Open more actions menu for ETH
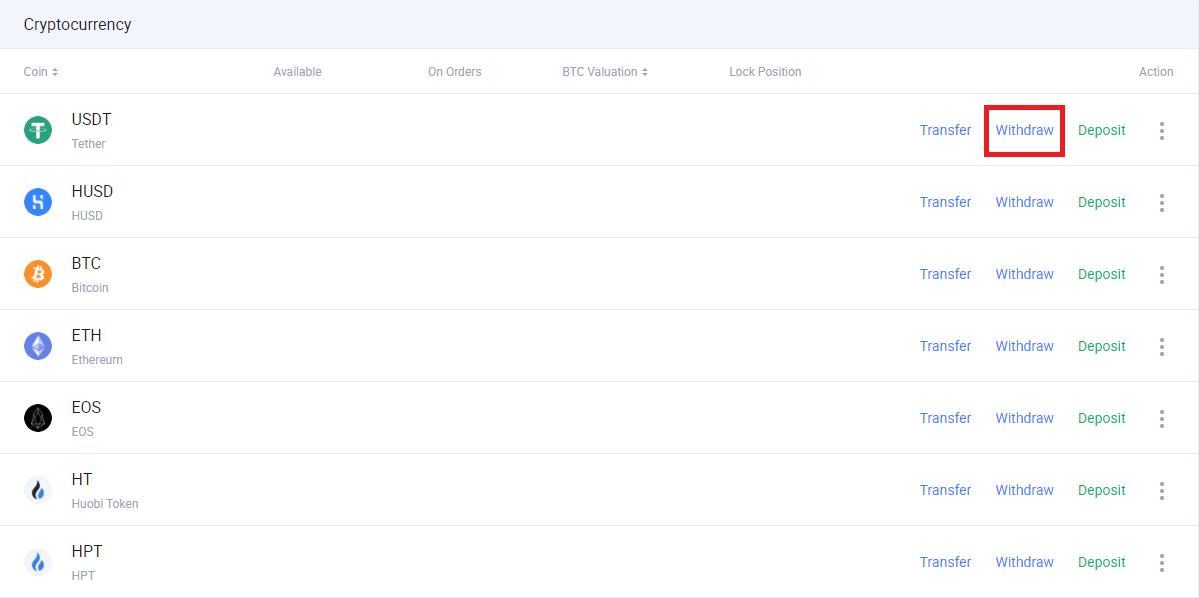This screenshot has width=1199, height=598. [1162, 346]
